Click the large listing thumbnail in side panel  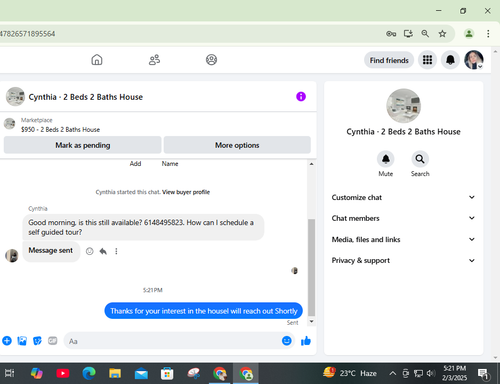(403, 106)
